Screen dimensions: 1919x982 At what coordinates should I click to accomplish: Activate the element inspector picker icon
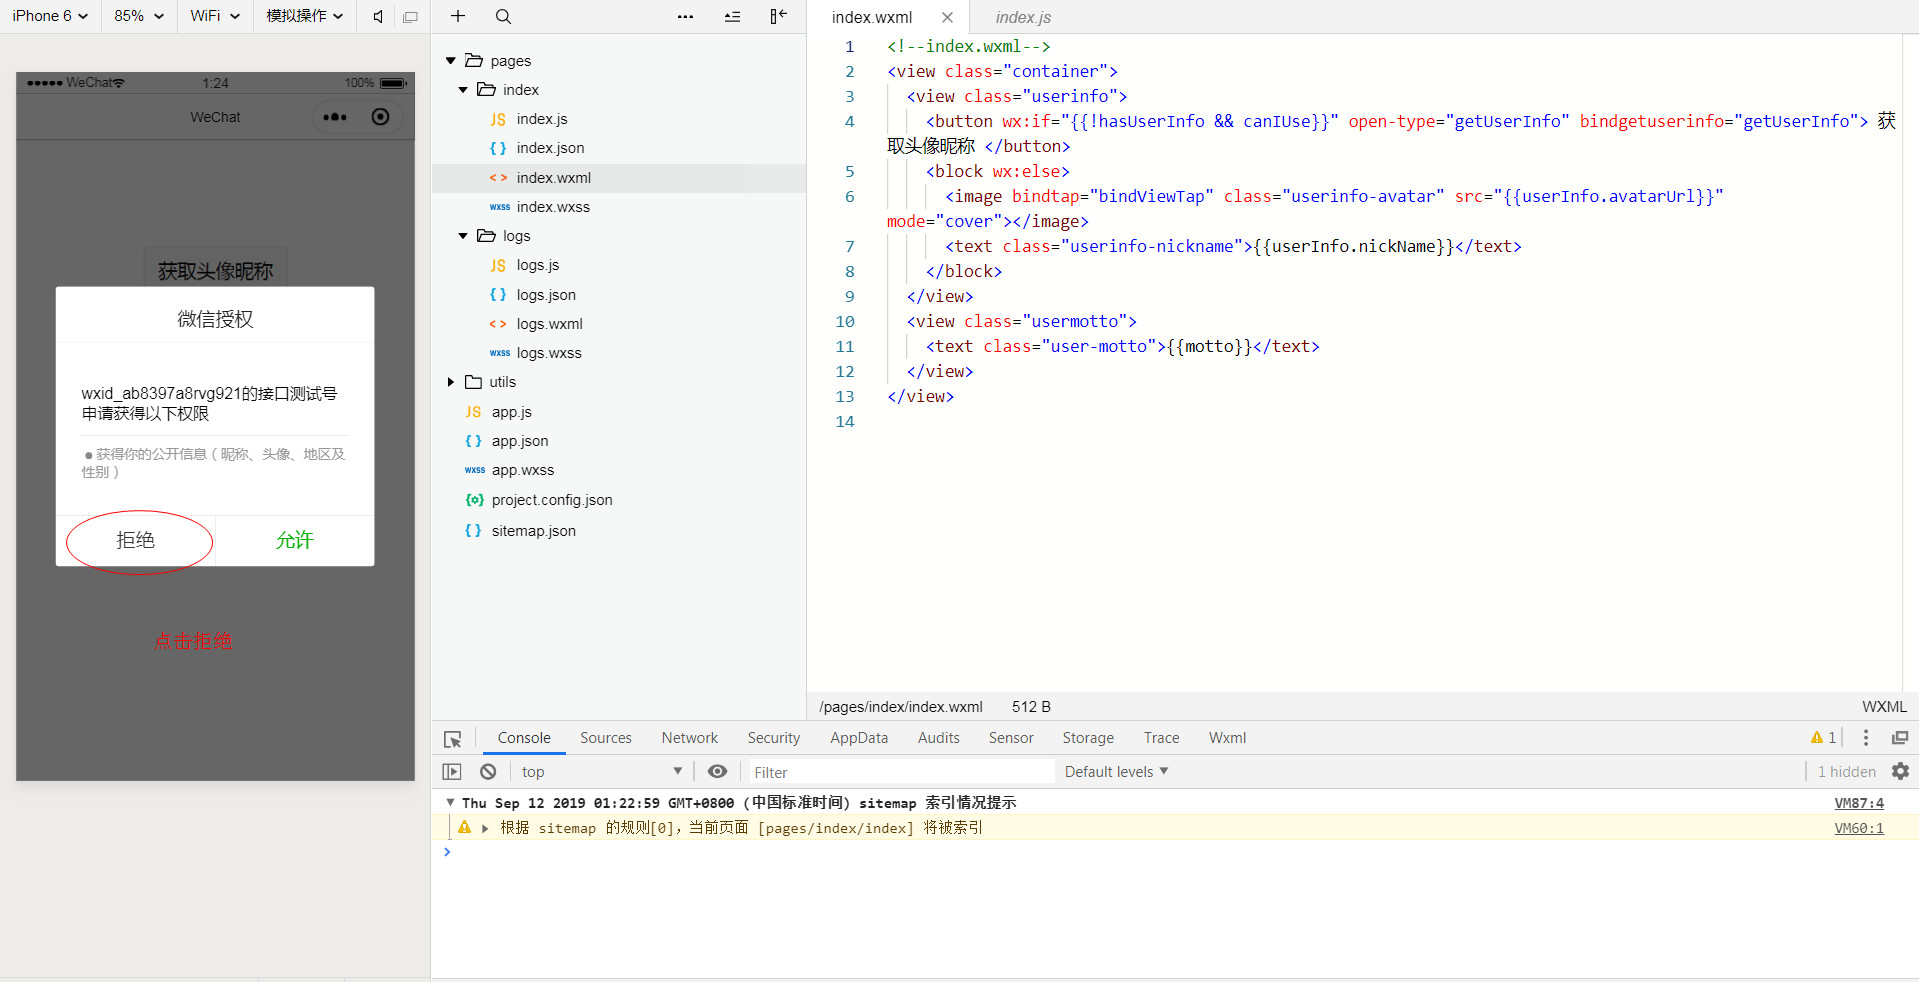pos(453,739)
